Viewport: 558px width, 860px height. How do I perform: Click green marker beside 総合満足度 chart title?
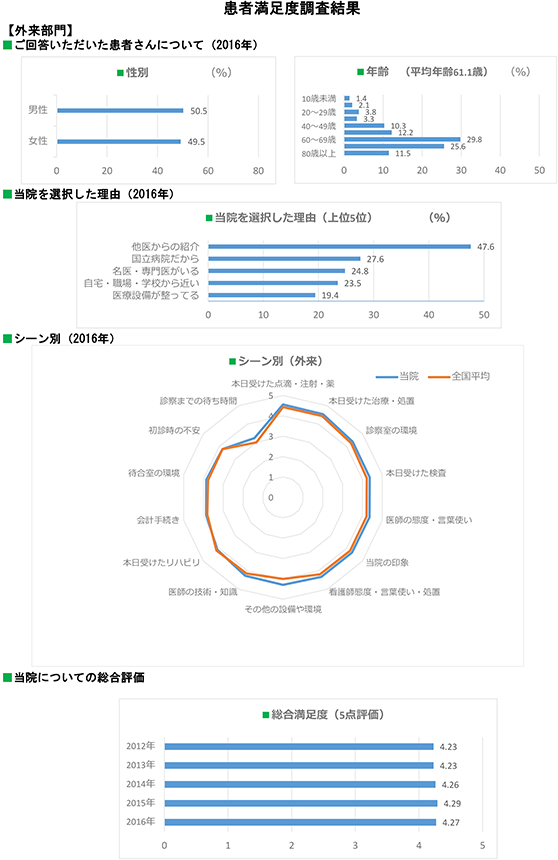click(x=266, y=715)
